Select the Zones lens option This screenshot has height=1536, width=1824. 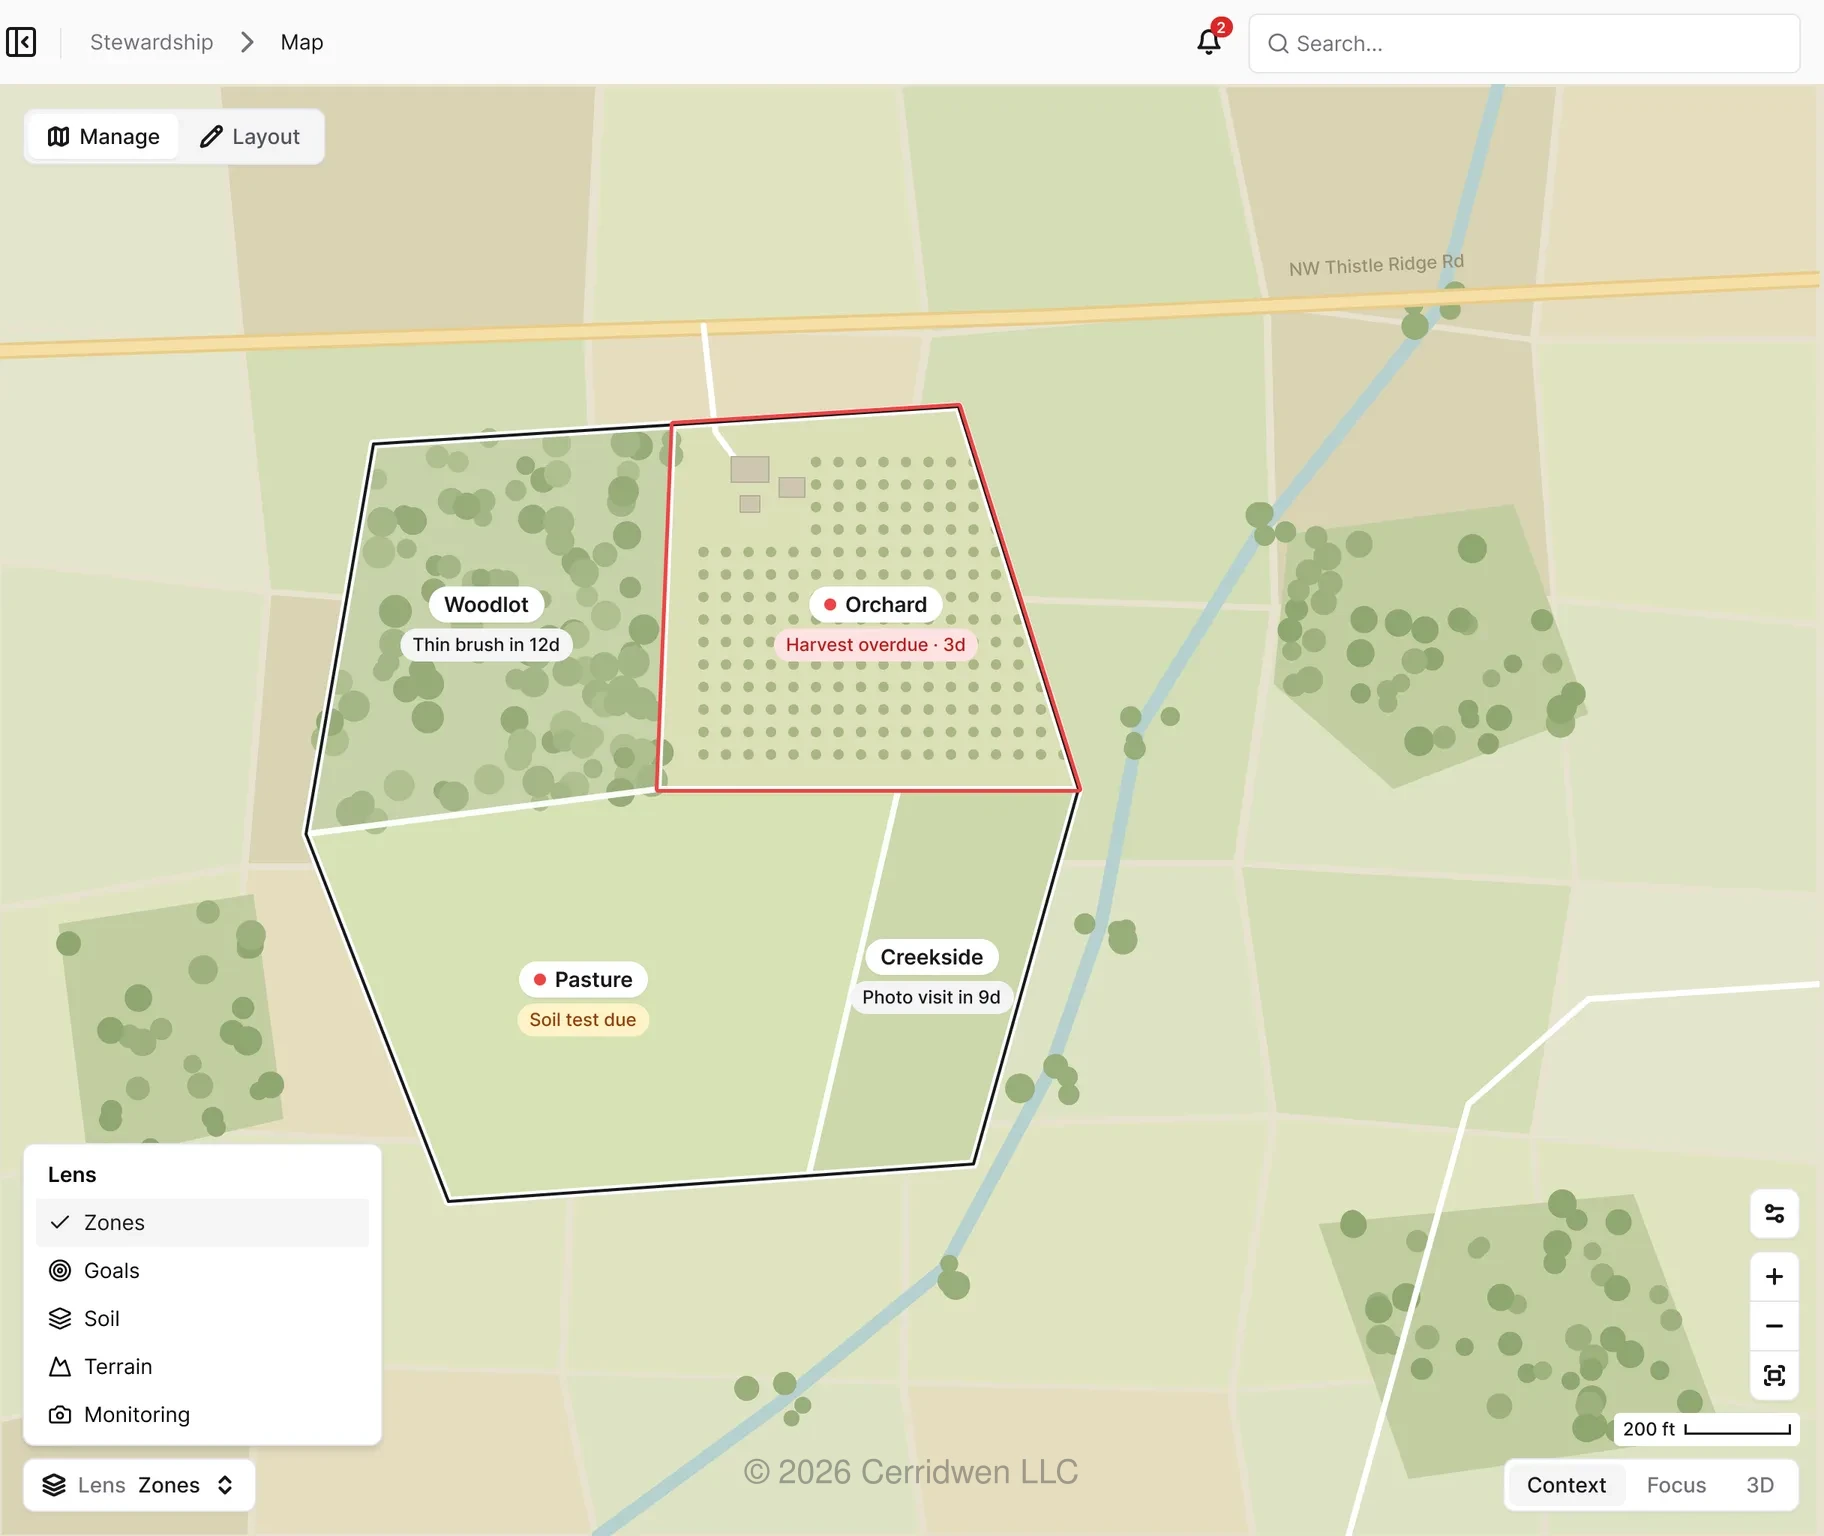tap(202, 1222)
